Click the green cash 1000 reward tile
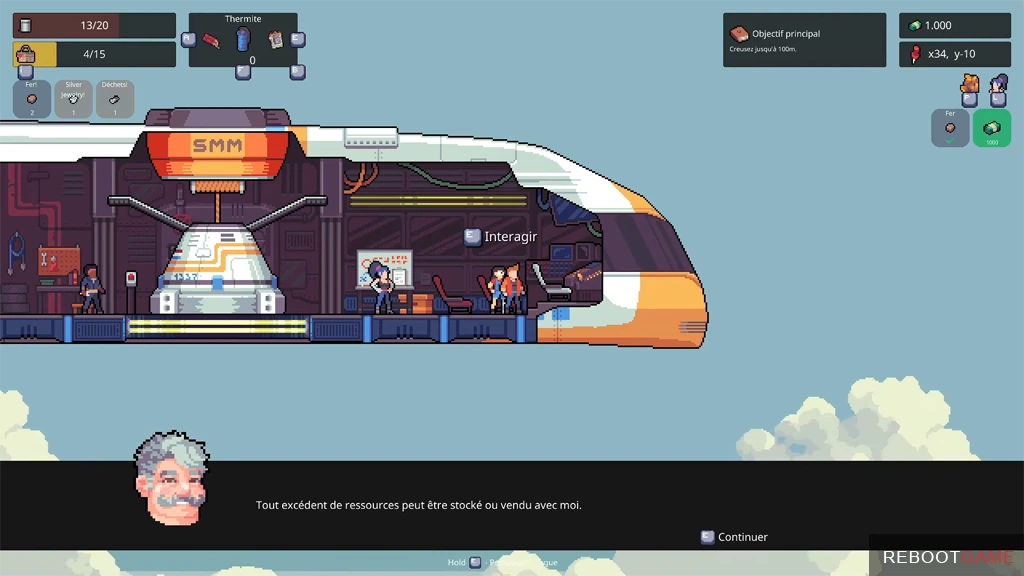This screenshot has width=1024, height=576. (x=991, y=128)
